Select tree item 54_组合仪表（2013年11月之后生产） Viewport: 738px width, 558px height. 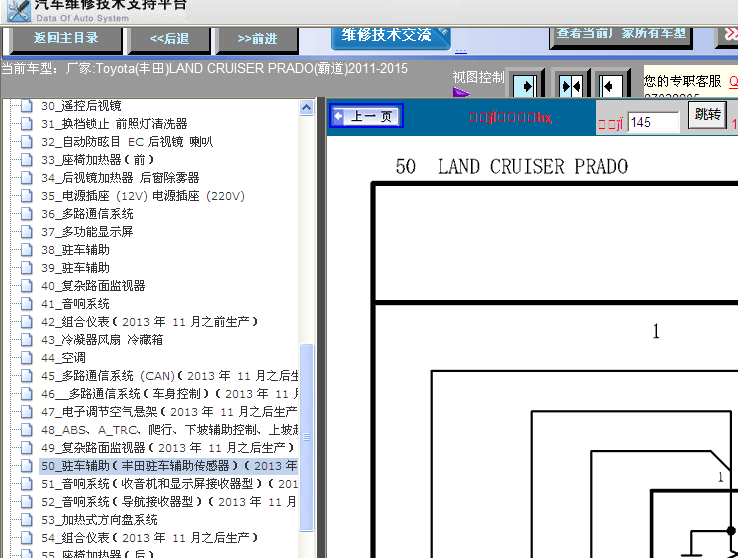(150, 537)
